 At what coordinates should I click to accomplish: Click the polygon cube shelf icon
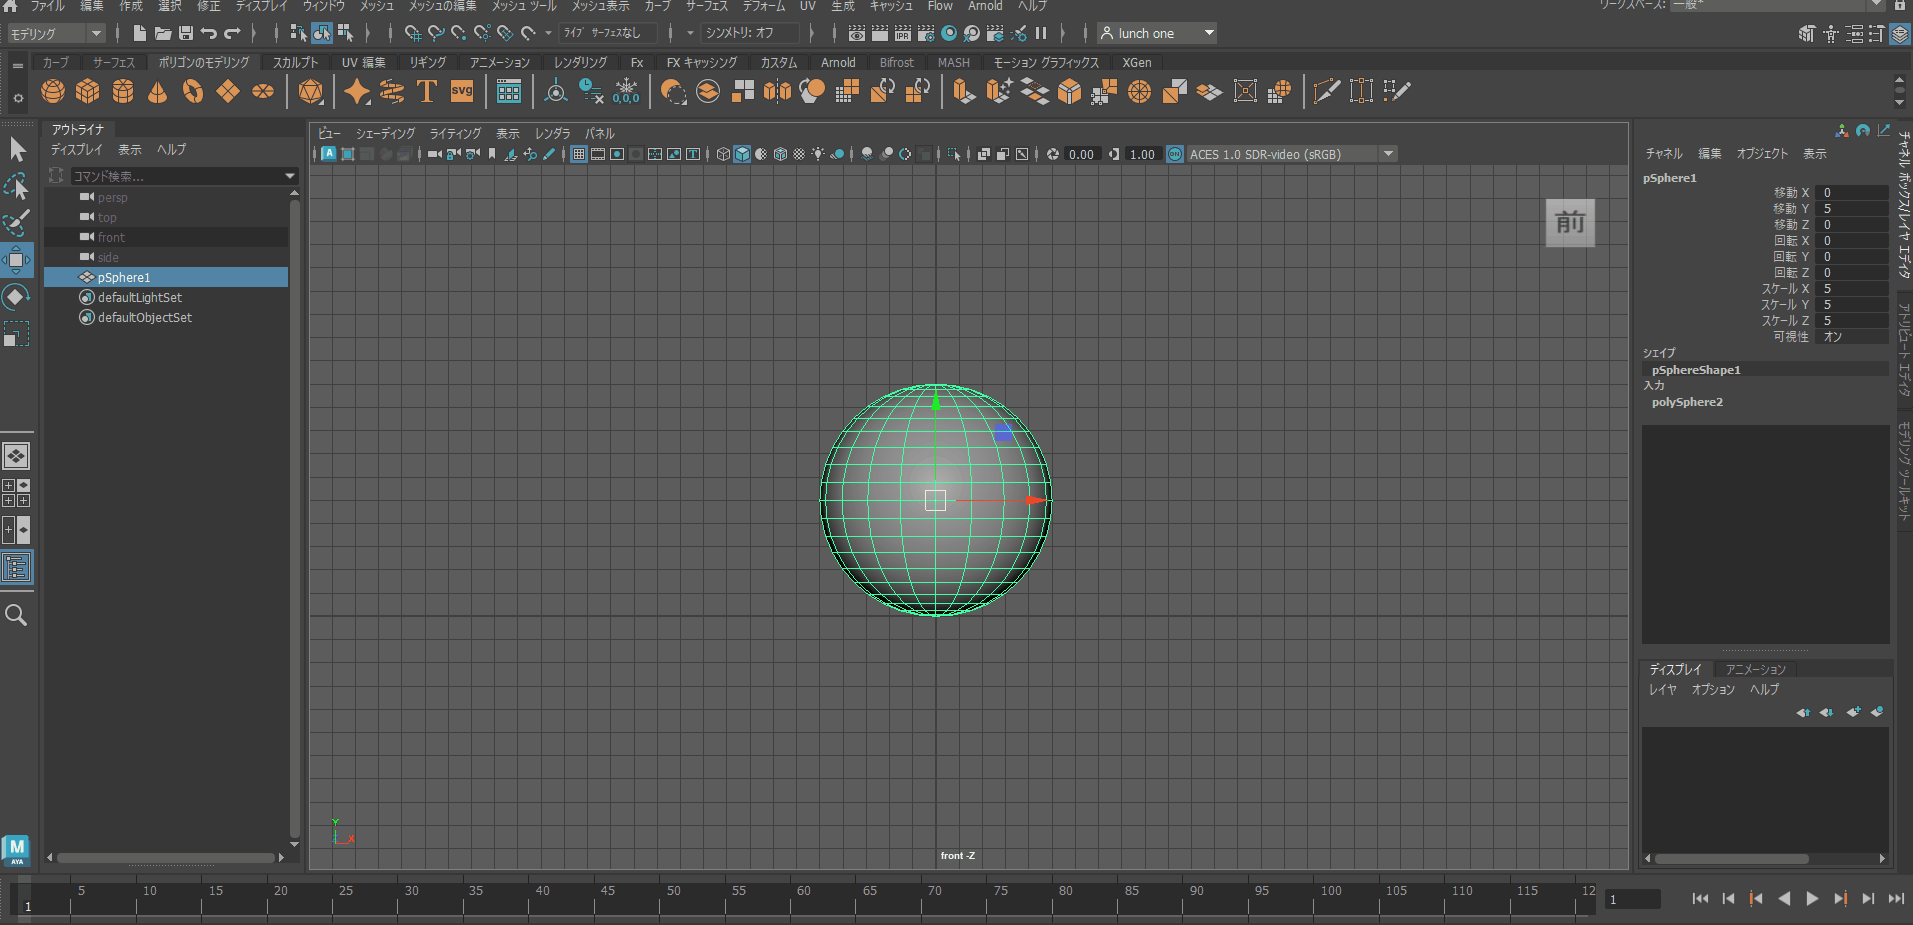tap(88, 92)
